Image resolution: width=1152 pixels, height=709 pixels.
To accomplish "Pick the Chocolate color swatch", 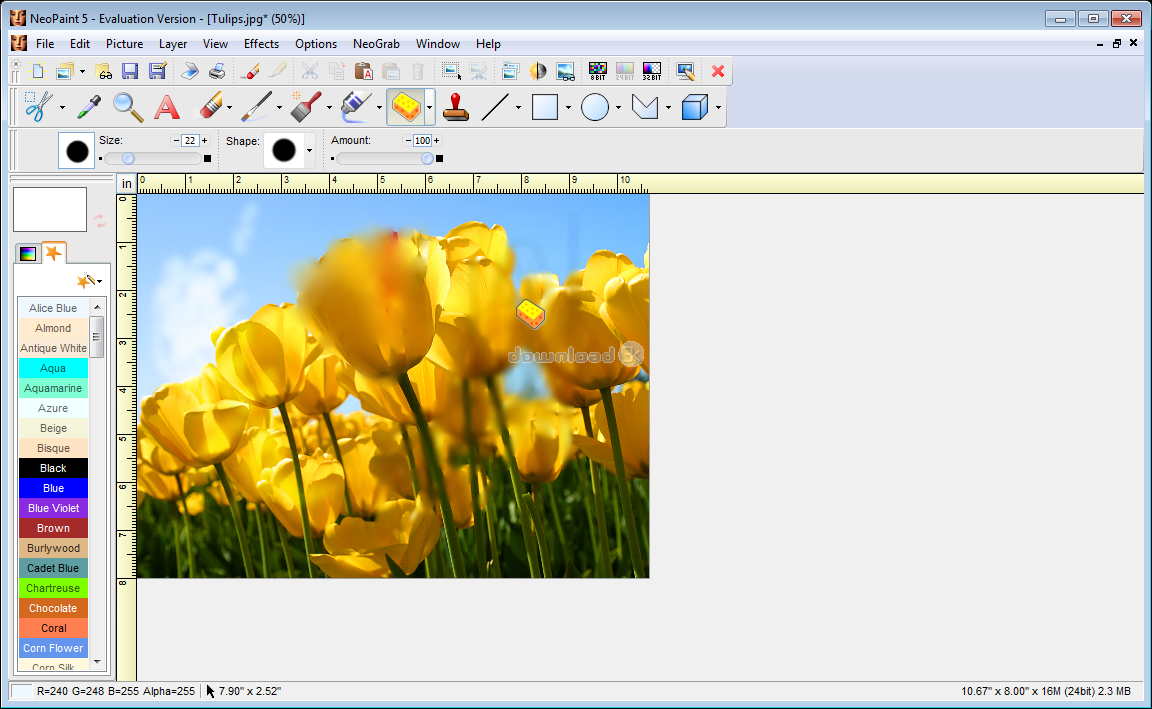I will [x=53, y=608].
